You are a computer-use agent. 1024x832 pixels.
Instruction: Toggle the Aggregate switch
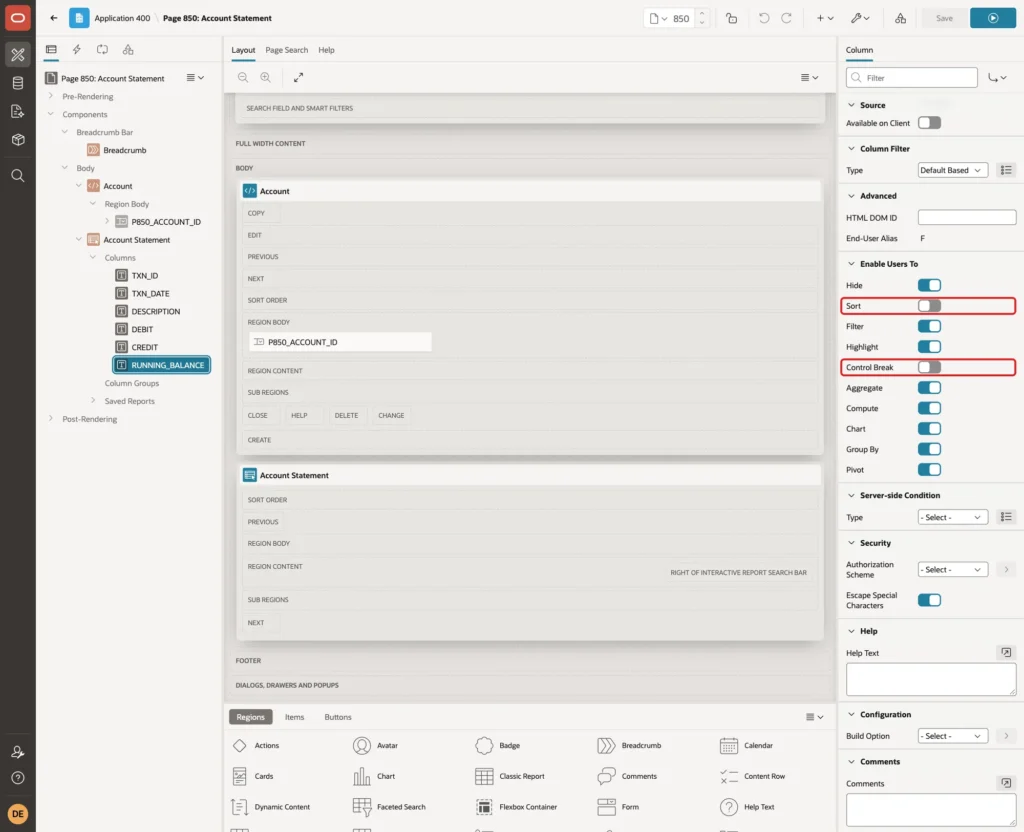tap(929, 388)
